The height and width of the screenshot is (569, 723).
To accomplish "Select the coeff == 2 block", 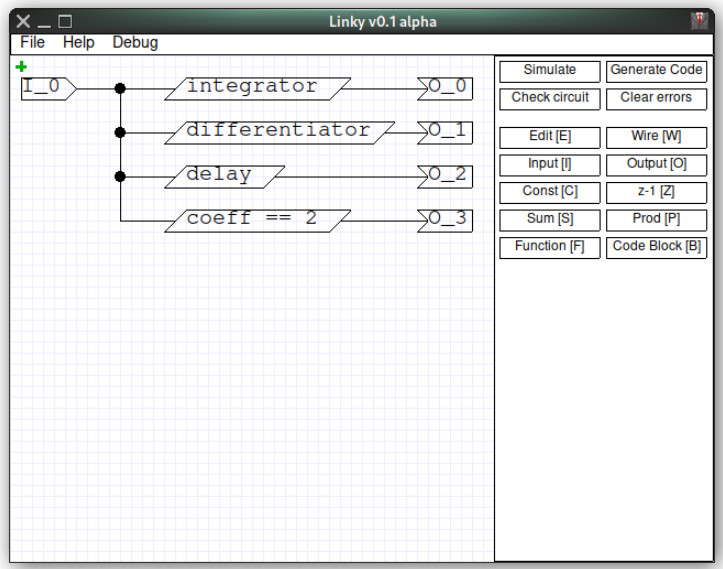I will click(x=257, y=221).
